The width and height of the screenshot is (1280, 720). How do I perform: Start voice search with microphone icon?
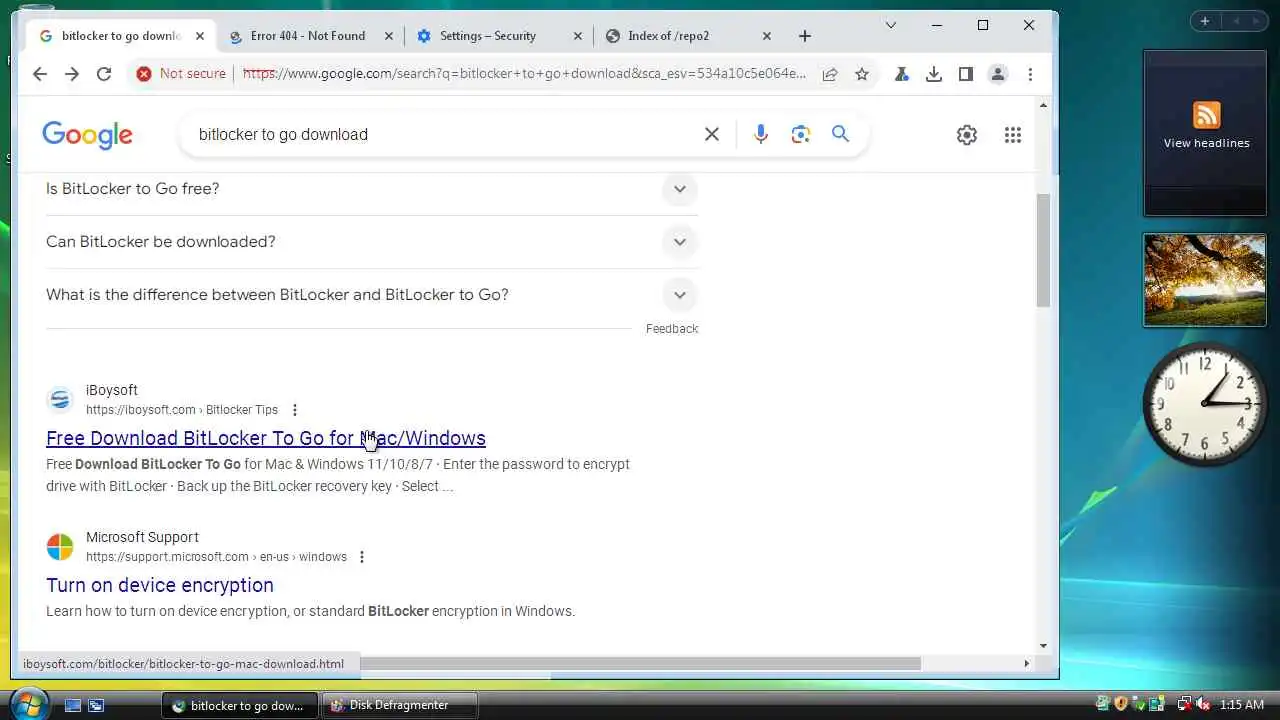[761, 134]
